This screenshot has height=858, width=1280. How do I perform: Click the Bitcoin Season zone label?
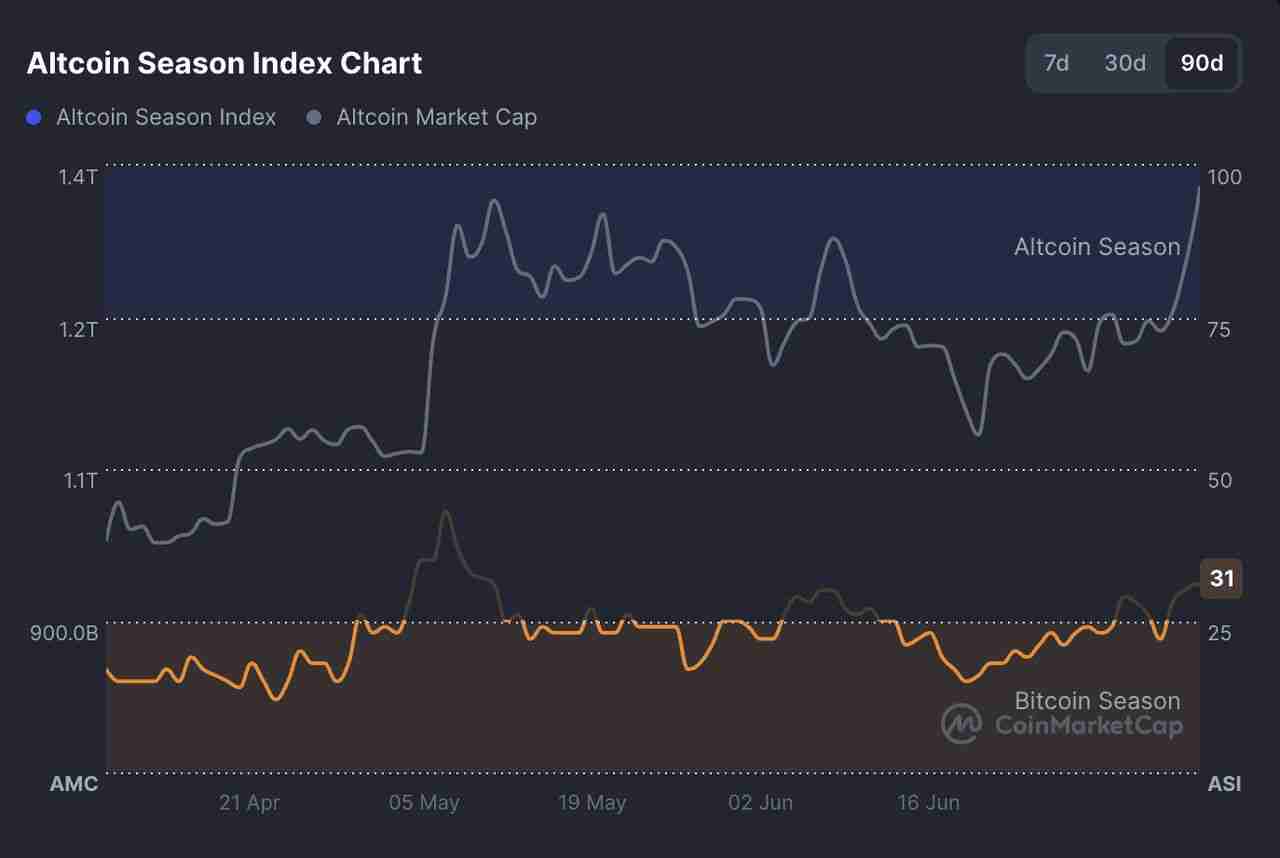(1096, 701)
